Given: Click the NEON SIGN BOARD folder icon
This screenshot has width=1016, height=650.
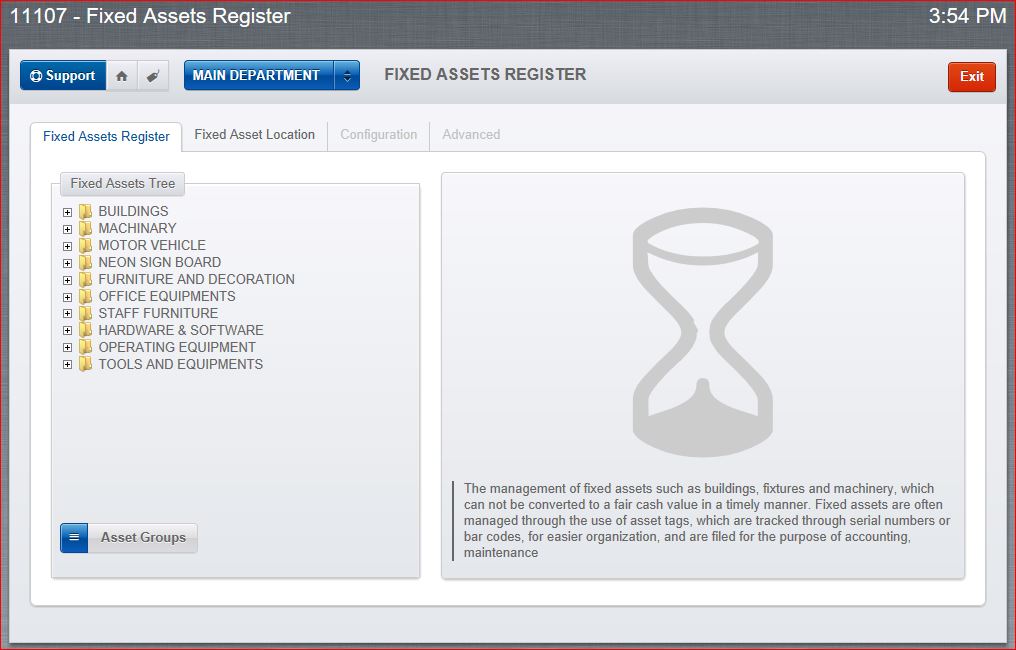Looking at the screenshot, I should 86,262.
